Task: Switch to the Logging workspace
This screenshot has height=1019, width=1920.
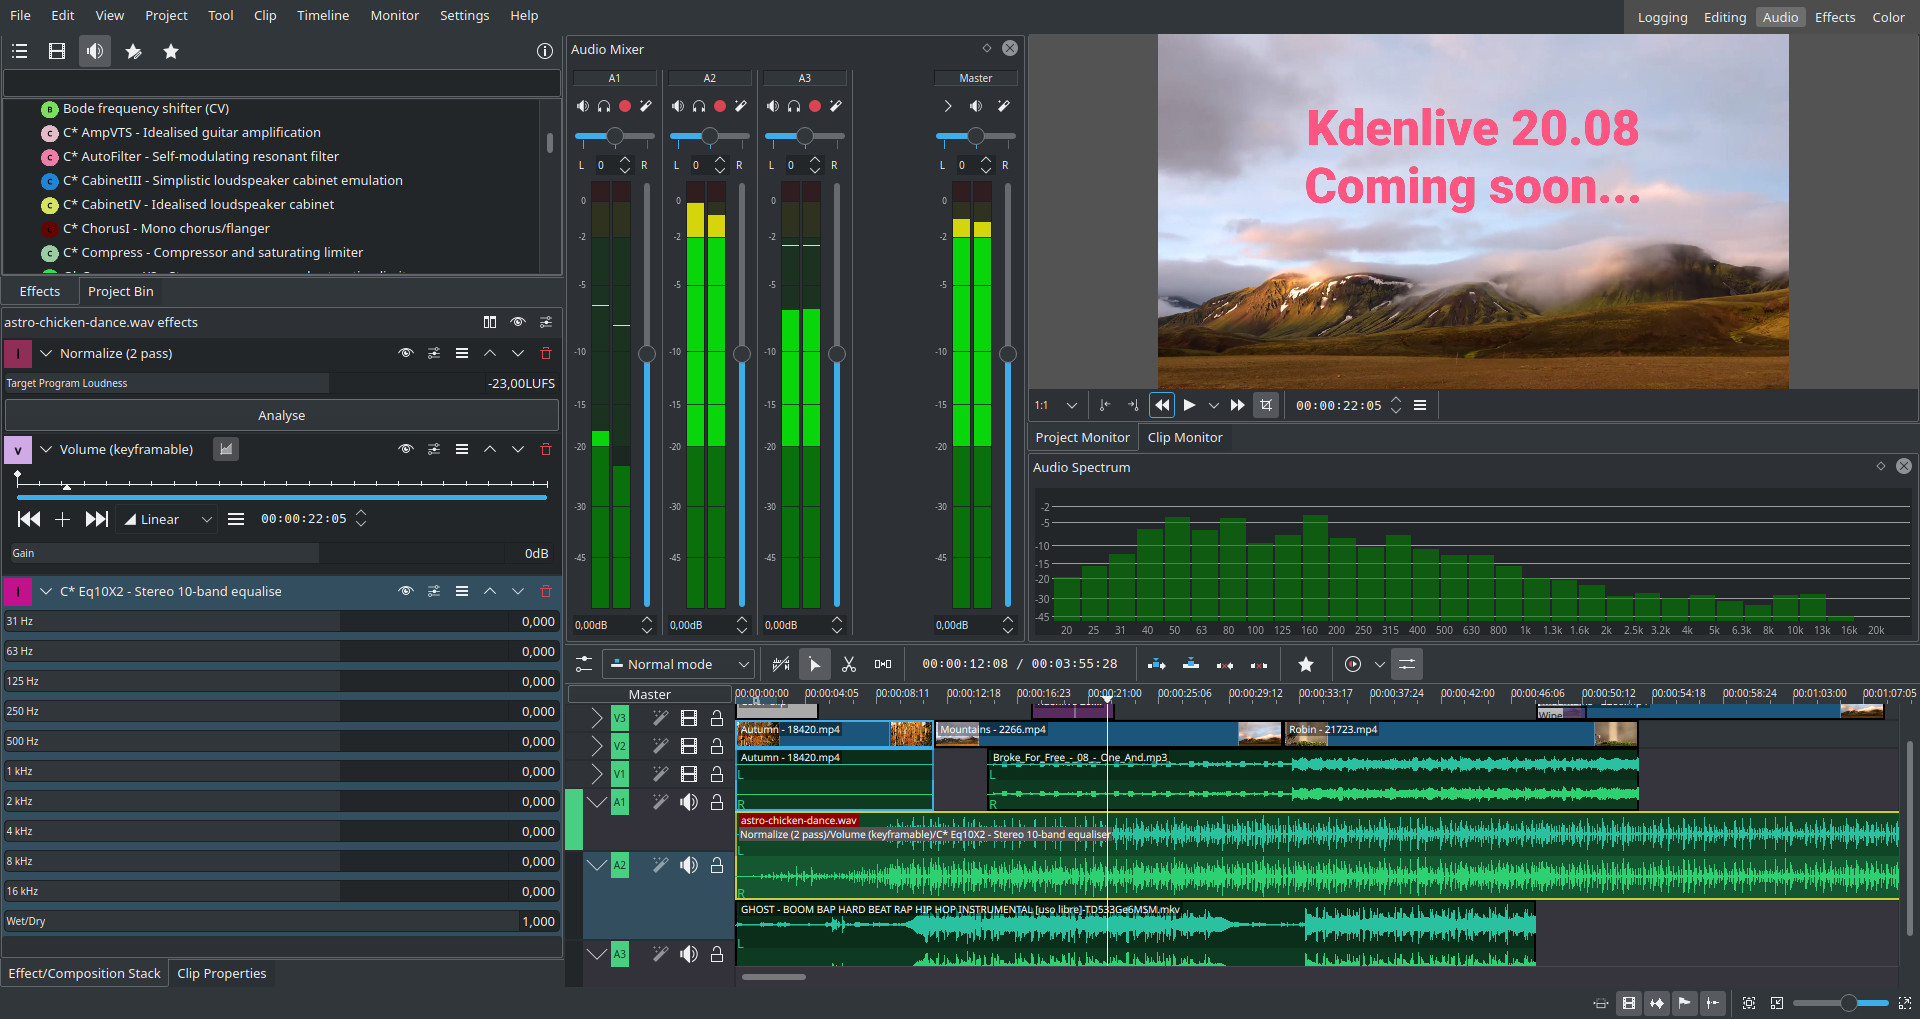Action: [1662, 17]
